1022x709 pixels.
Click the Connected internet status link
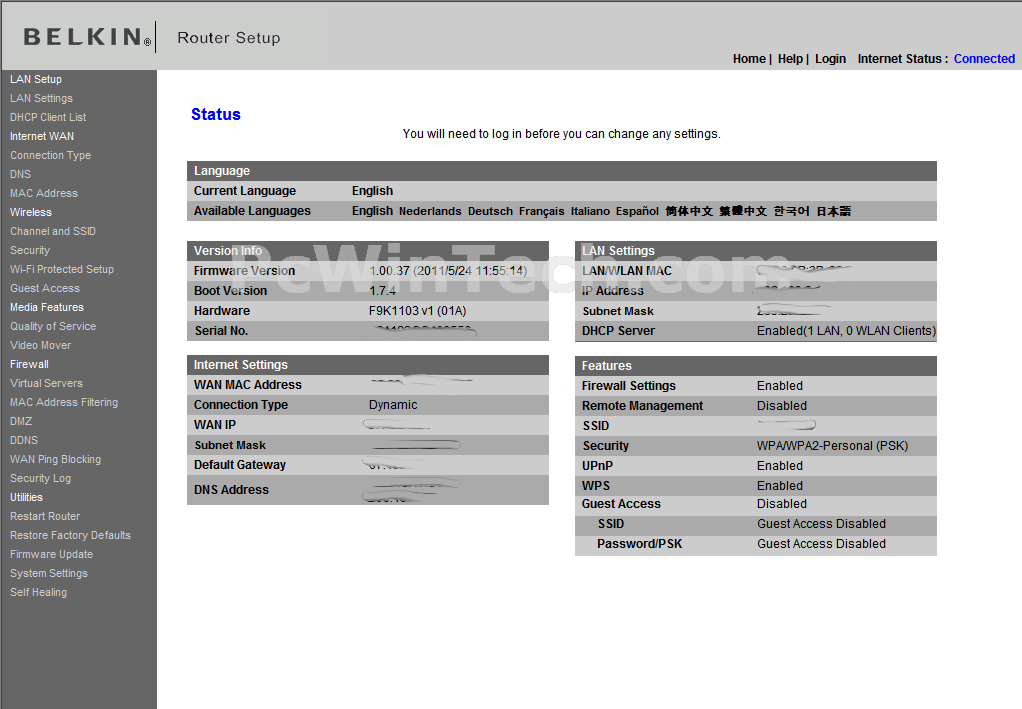pyautogui.click(x=984, y=59)
